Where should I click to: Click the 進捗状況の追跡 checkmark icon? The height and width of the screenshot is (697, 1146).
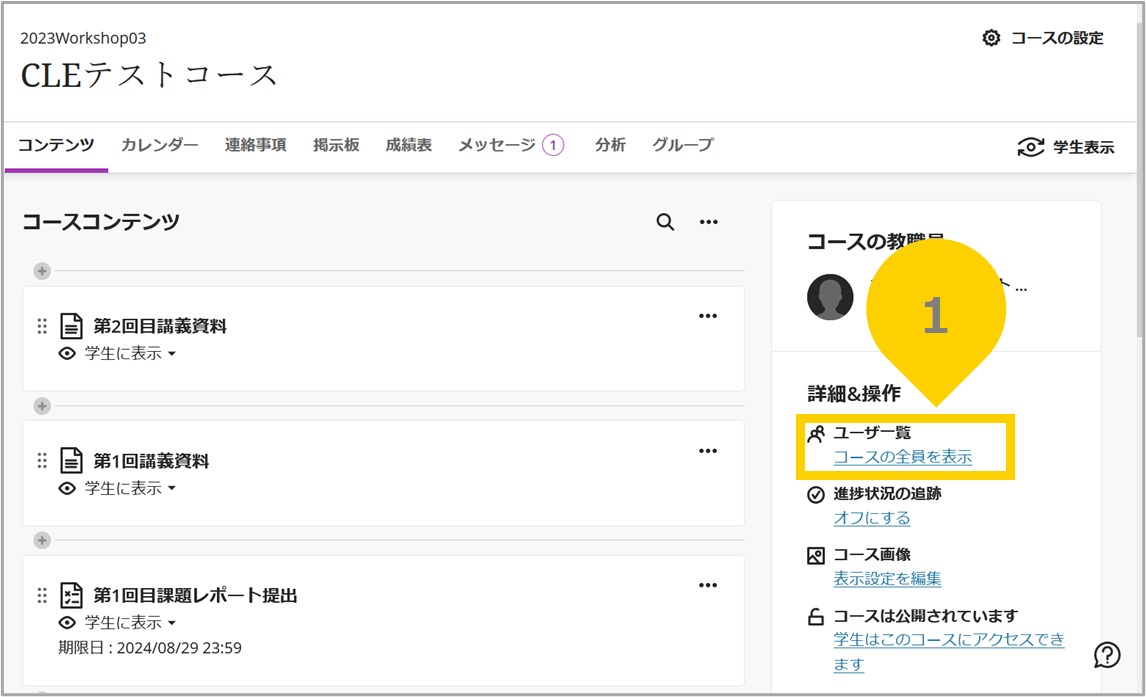pyautogui.click(x=816, y=495)
